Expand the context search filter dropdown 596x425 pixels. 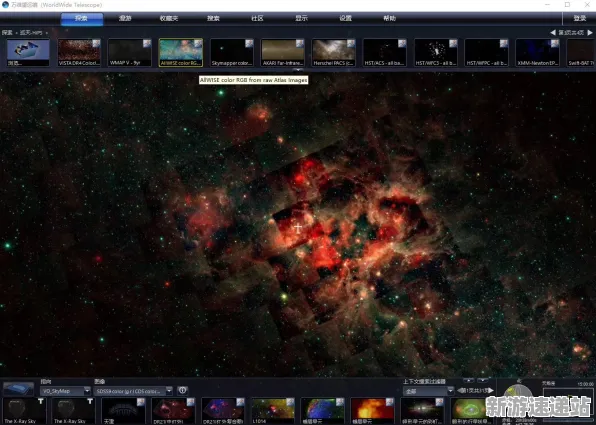(x=450, y=391)
